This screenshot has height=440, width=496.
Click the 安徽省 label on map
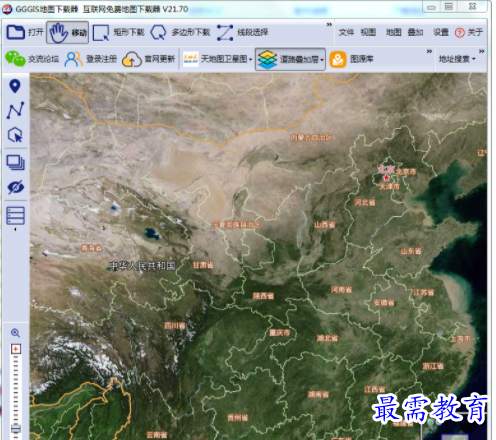point(384,303)
